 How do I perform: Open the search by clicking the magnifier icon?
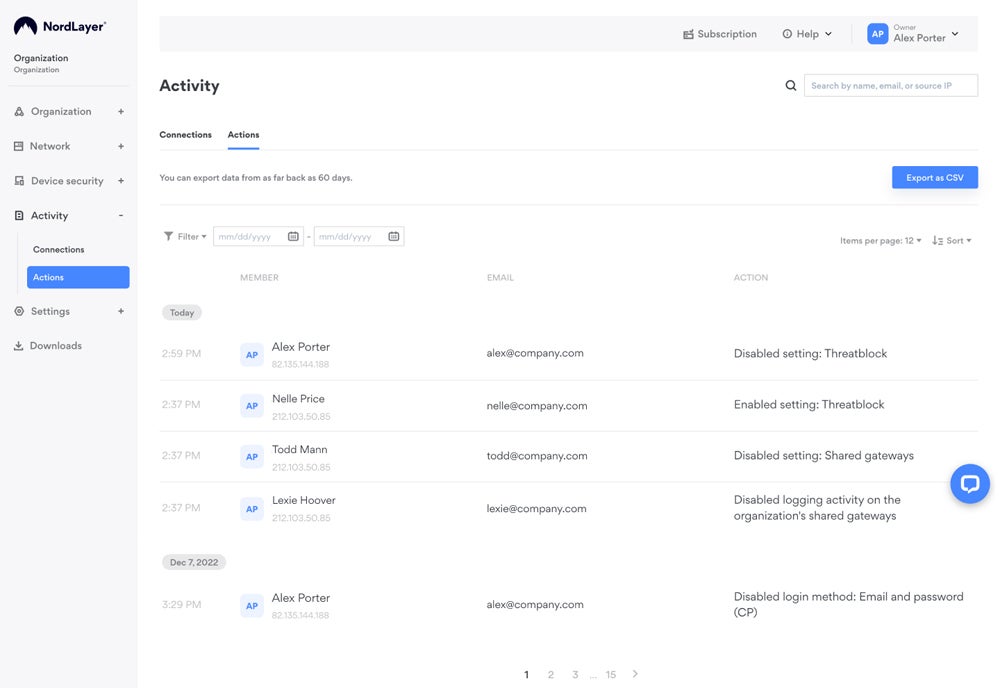click(790, 85)
